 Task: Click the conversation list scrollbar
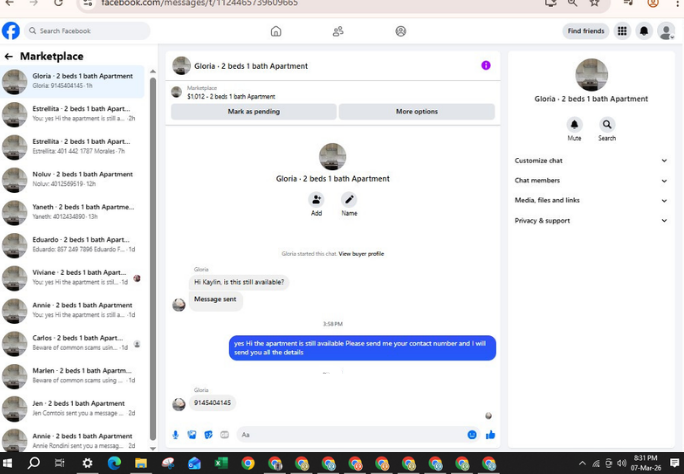153,257
